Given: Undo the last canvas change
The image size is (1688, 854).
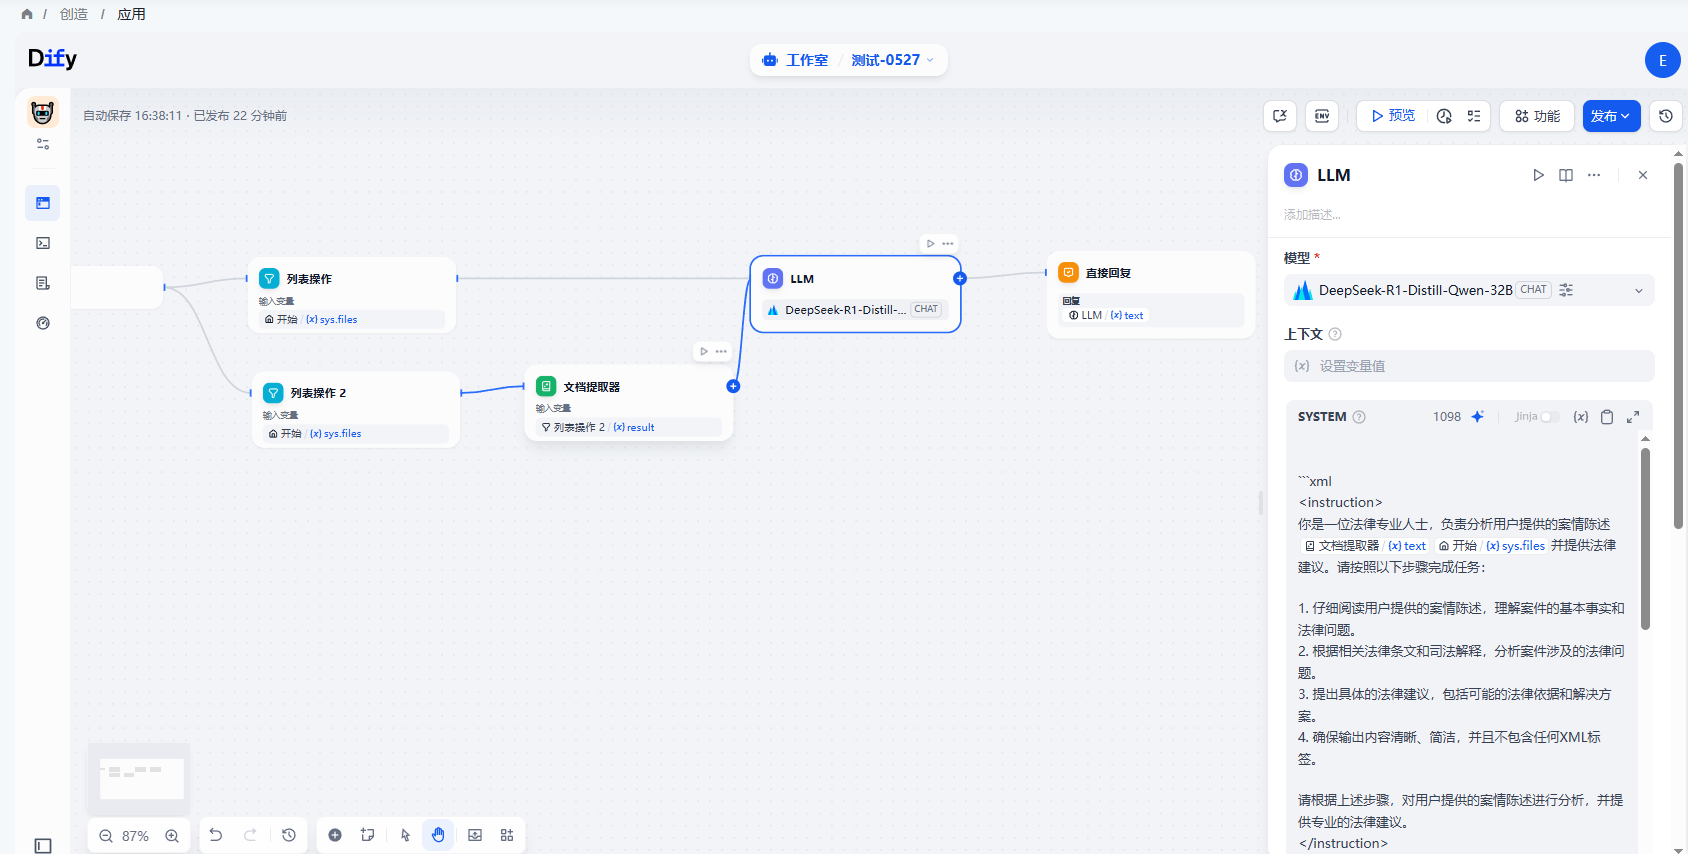Looking at the screenshot, I should point(216,835).
